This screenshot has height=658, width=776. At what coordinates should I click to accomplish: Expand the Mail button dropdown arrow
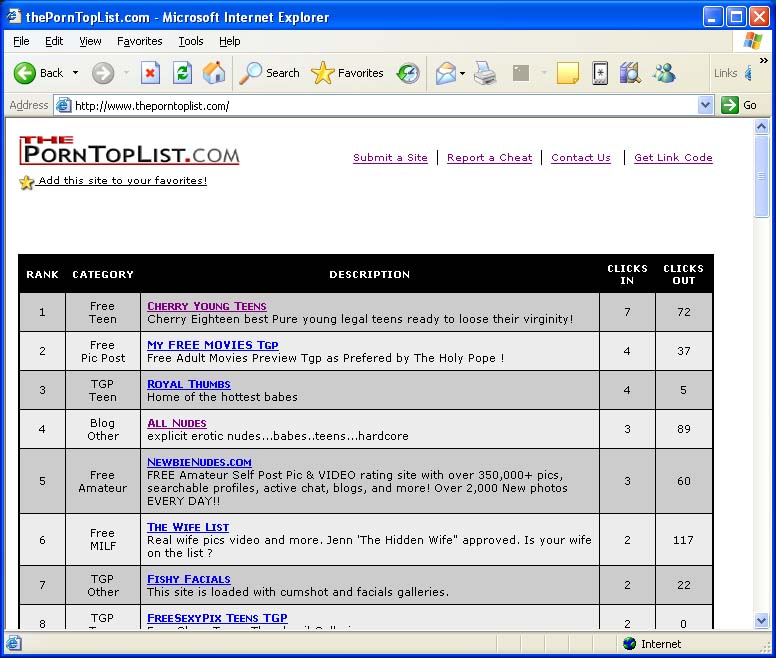point(462,73)
